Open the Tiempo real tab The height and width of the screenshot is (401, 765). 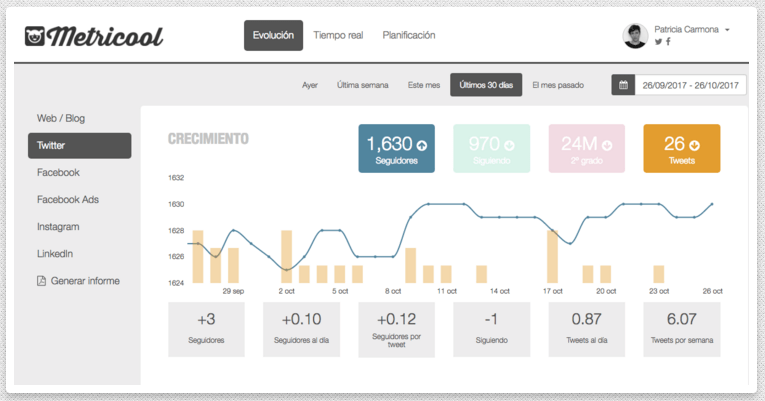[x=338, y=35]
